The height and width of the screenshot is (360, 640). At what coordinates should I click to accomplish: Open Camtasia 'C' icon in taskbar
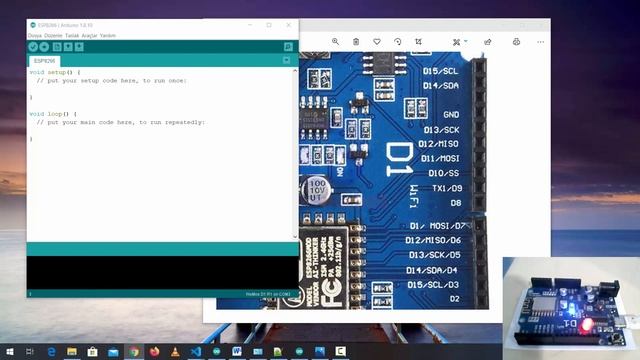point(340,351)
